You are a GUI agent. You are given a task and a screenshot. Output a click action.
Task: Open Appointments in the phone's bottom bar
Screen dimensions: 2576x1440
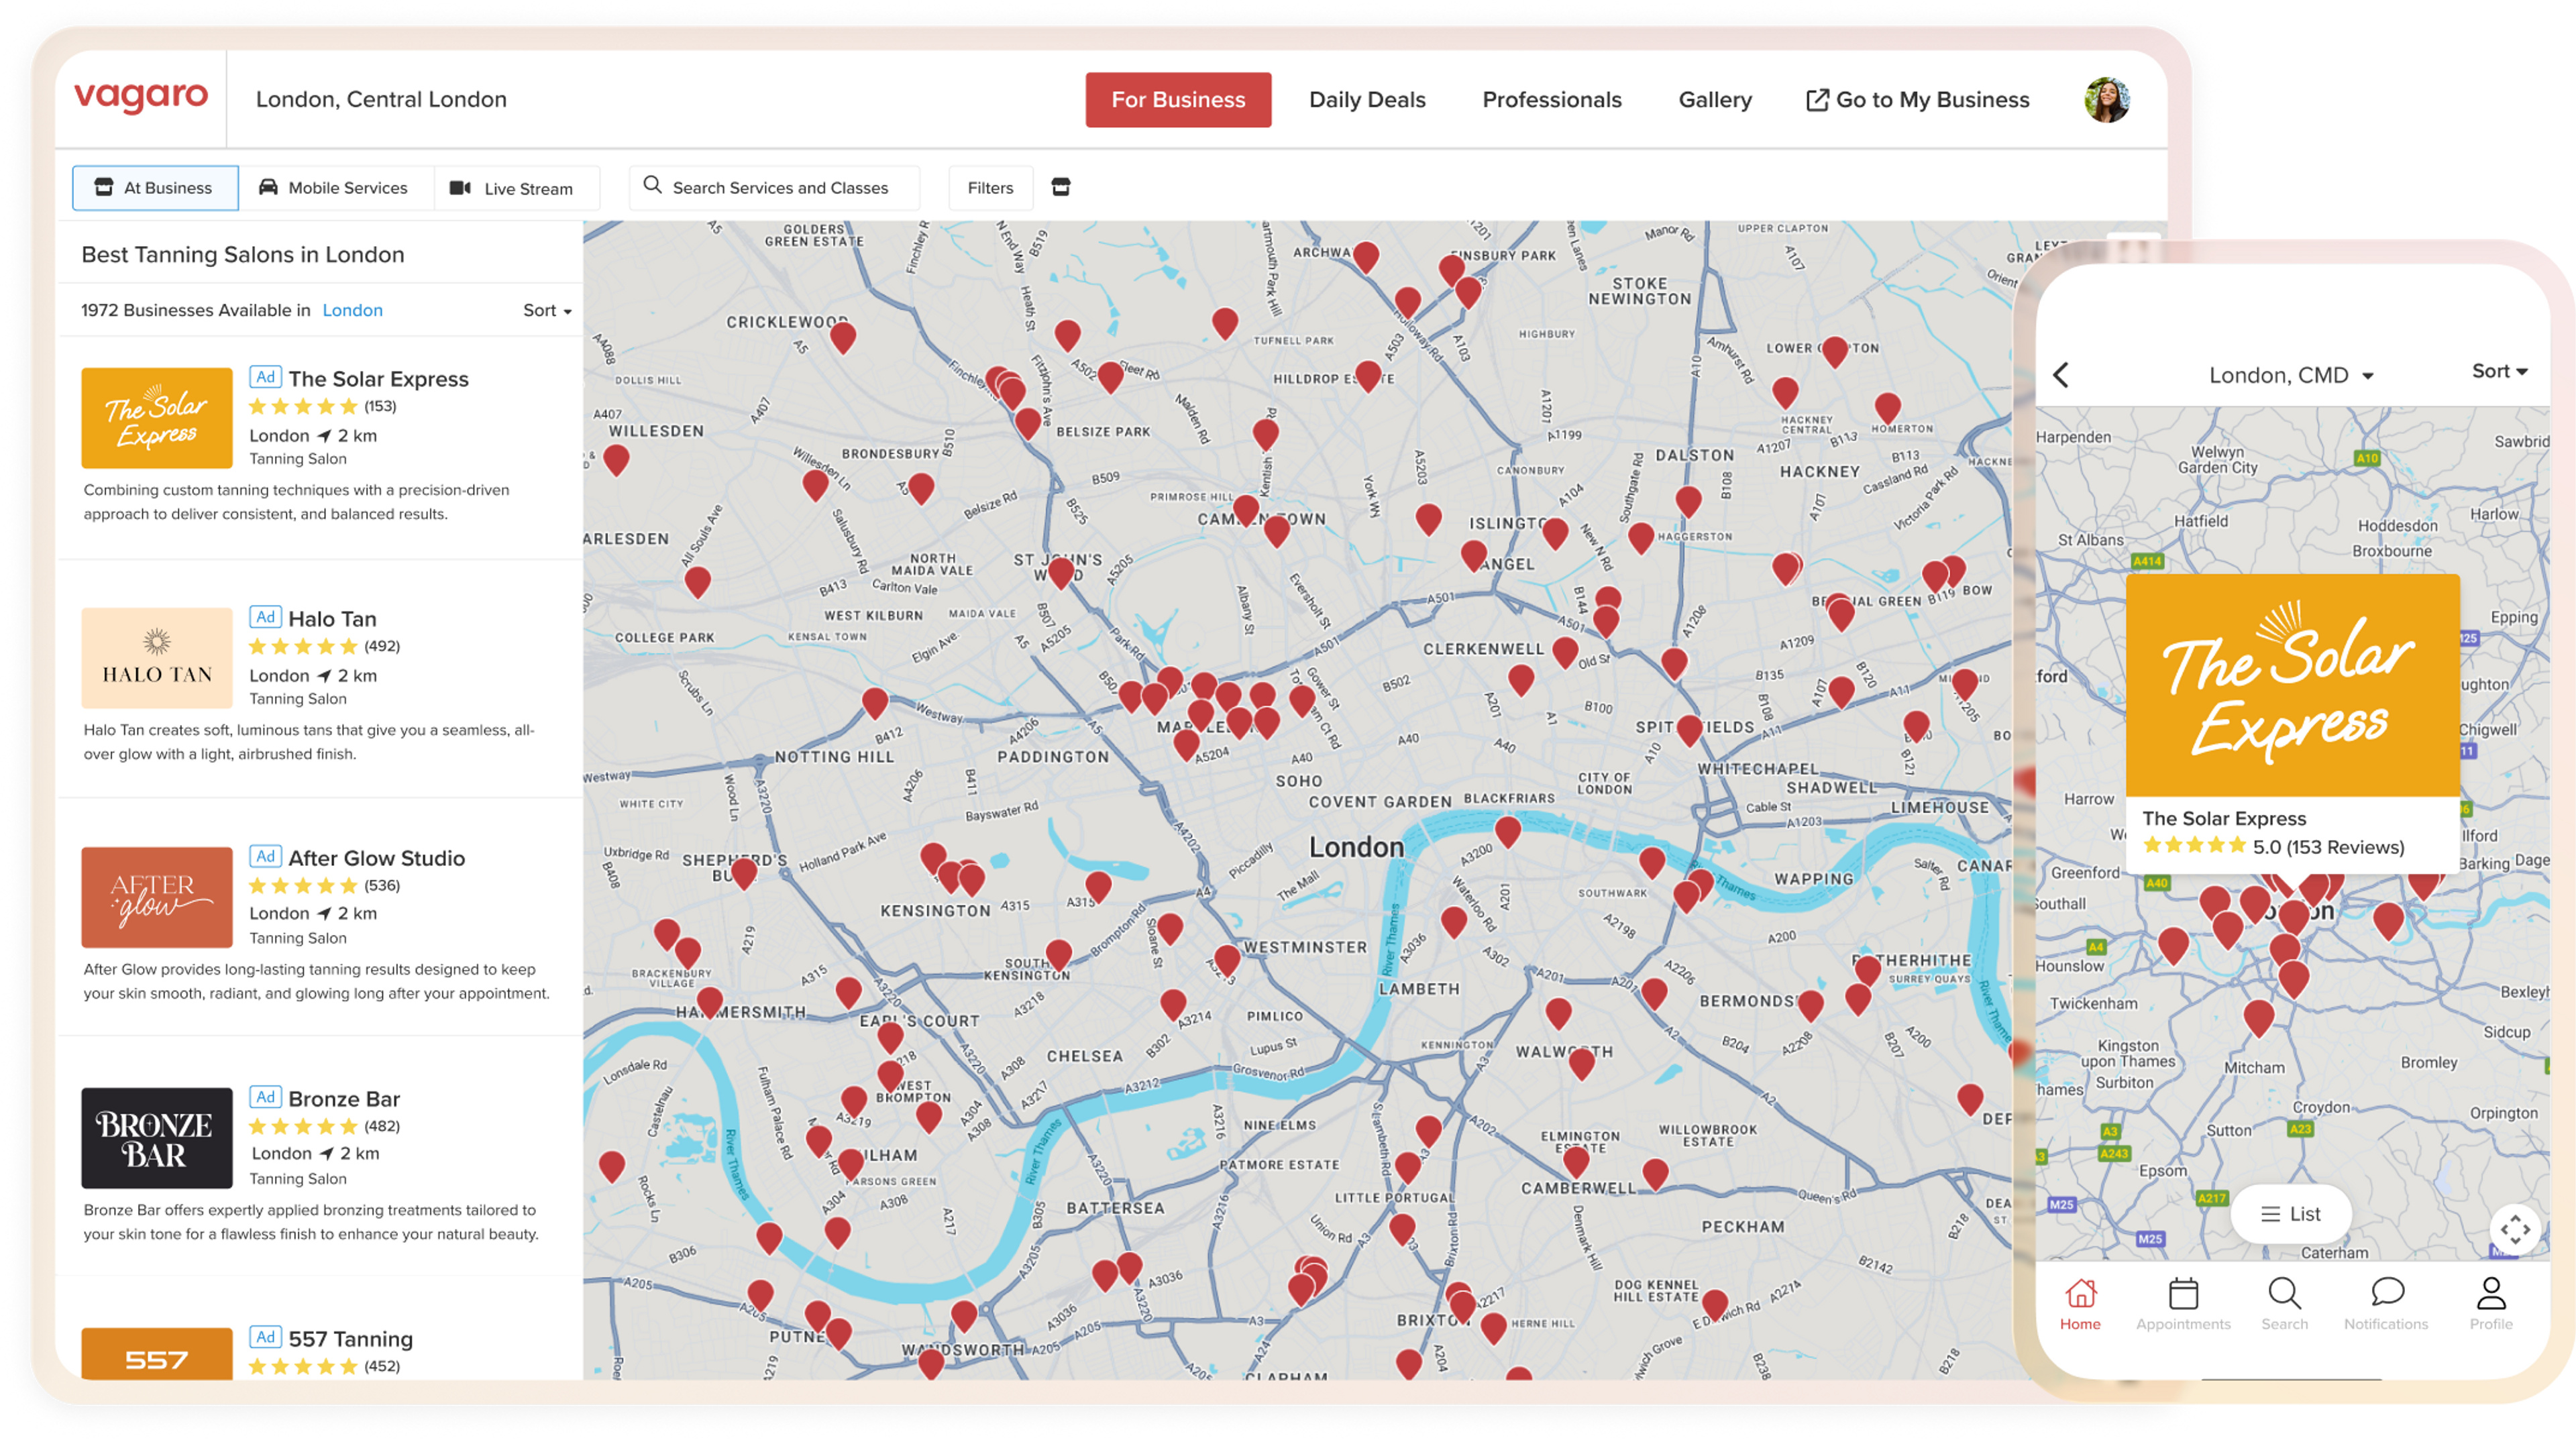point(2183,1303)
